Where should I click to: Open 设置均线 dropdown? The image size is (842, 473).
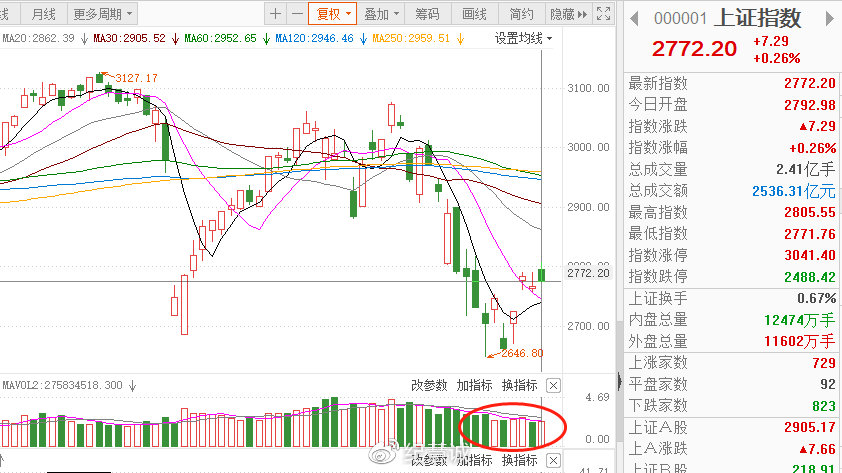pyautogui.click(x=523, y=39)
